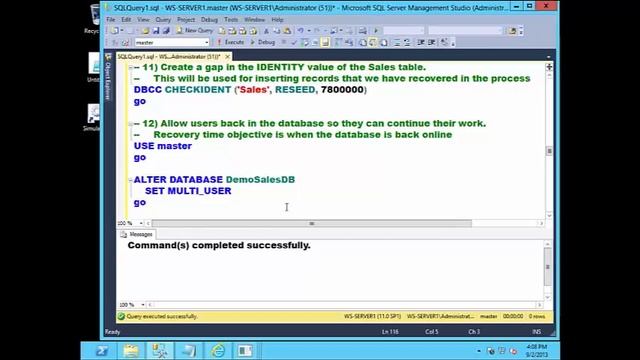Click the Undo arrow icon
Image resolution: width=640 pixels, height=360 pixels.
[301, 31]
